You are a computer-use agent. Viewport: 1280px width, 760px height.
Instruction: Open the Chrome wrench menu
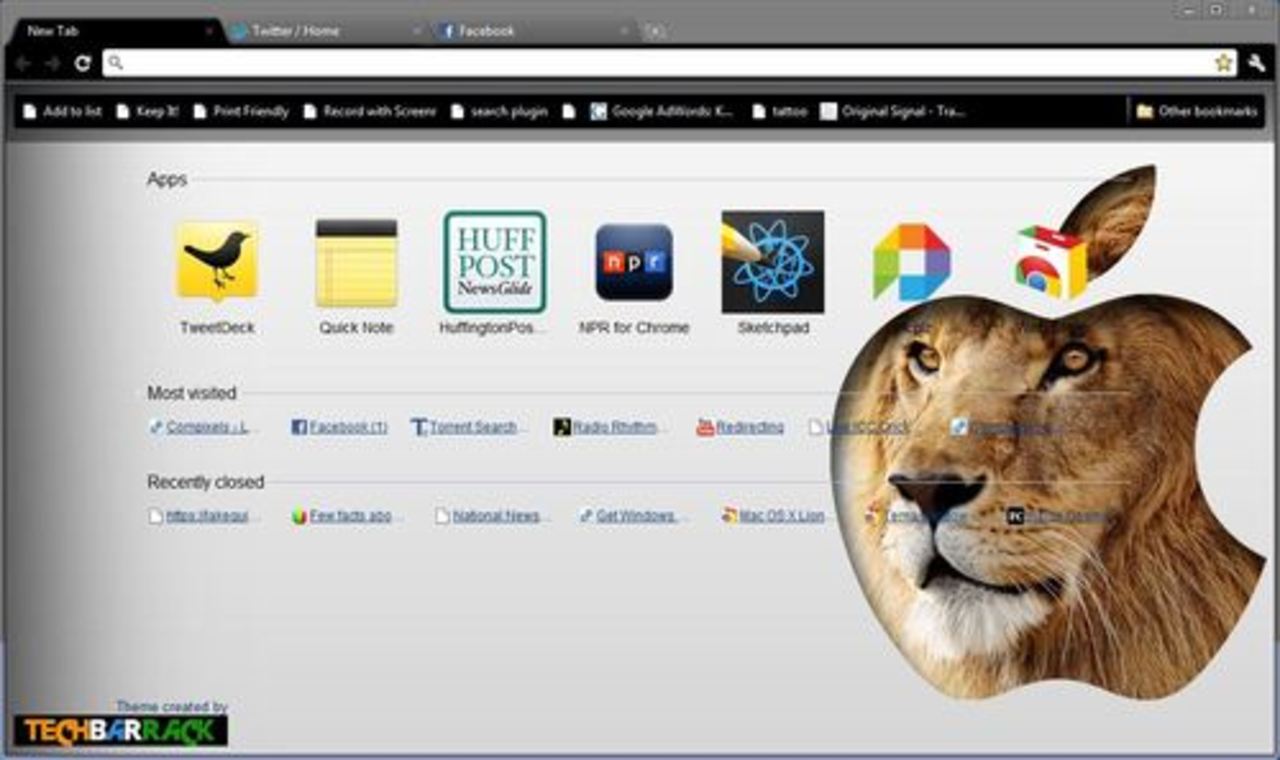tap(1257, 63)
